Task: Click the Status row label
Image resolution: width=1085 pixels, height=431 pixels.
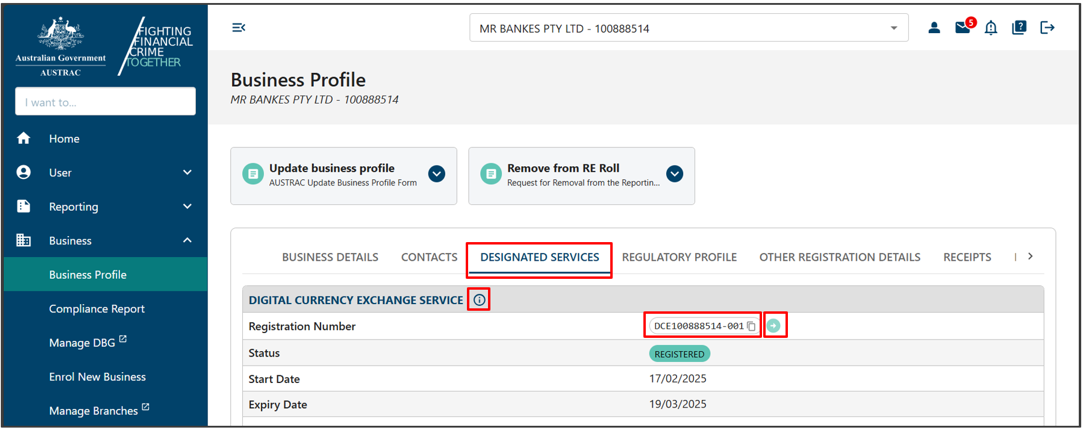Action: tap(264, 353)
